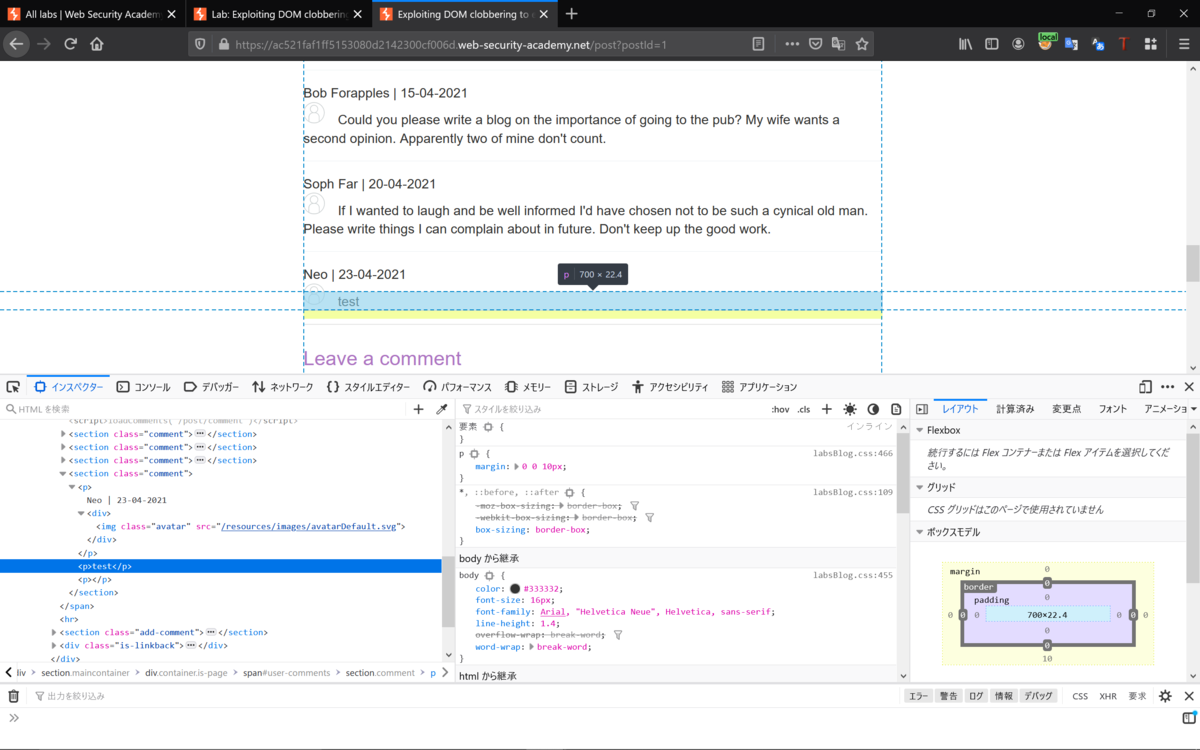Click the red T extension icon
This screenshot has height=750, width=1200.
[x=1123, y=44]
